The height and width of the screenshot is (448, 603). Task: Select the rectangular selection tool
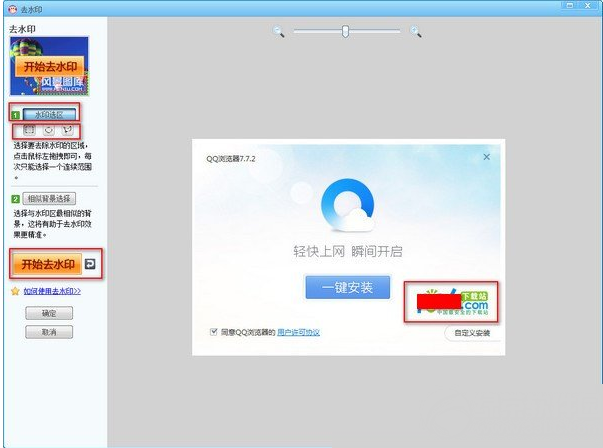(29, 130)
